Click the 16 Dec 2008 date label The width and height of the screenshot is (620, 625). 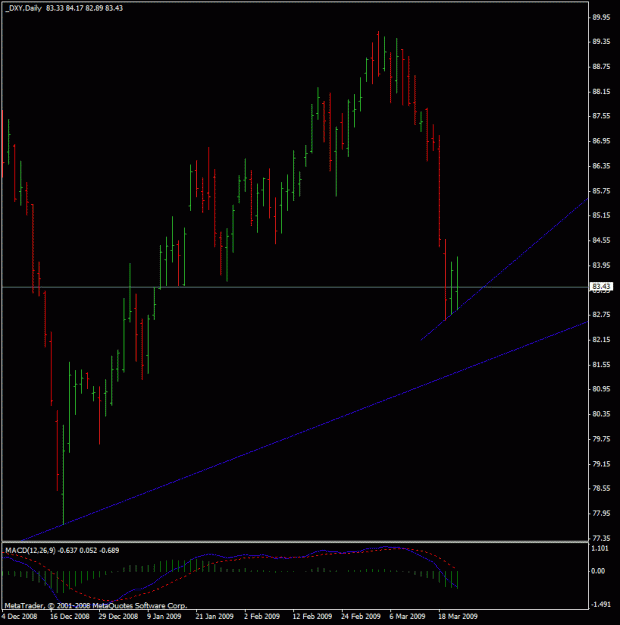tap(70, 616)
